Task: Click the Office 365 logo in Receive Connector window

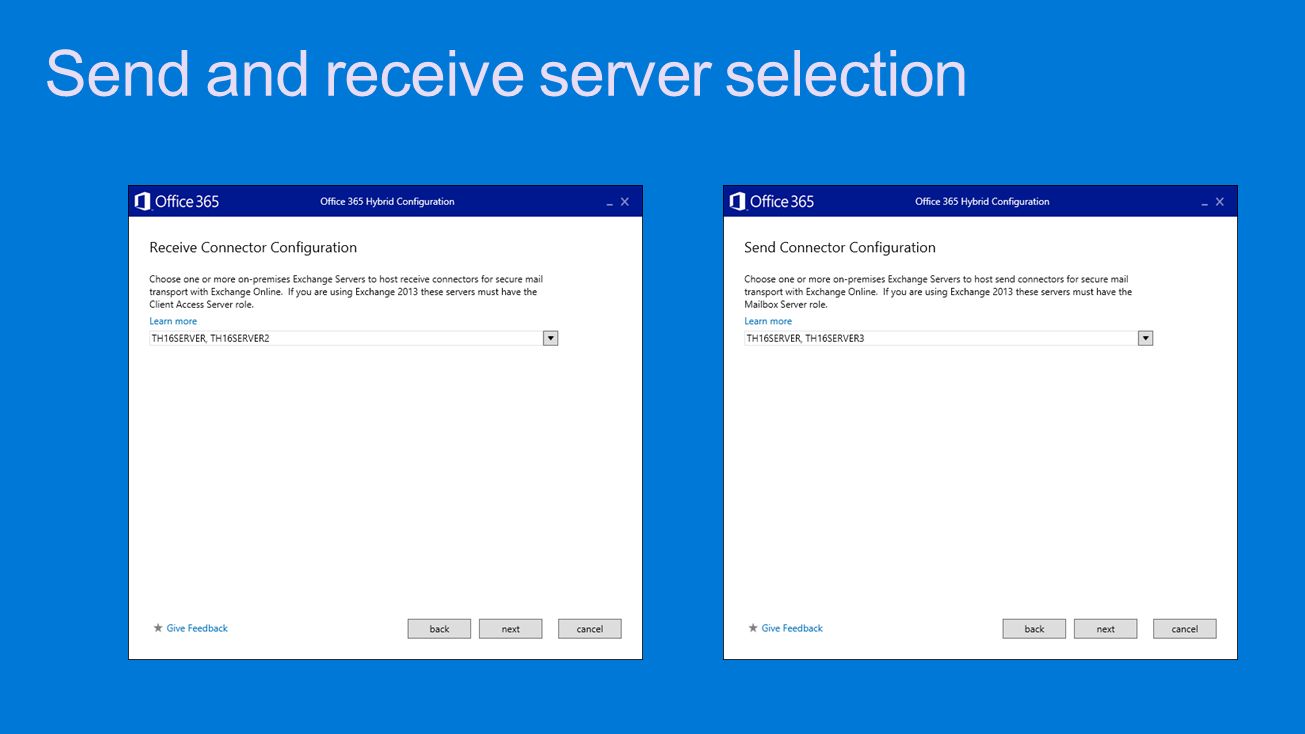Action: click(x=177, y=201)
